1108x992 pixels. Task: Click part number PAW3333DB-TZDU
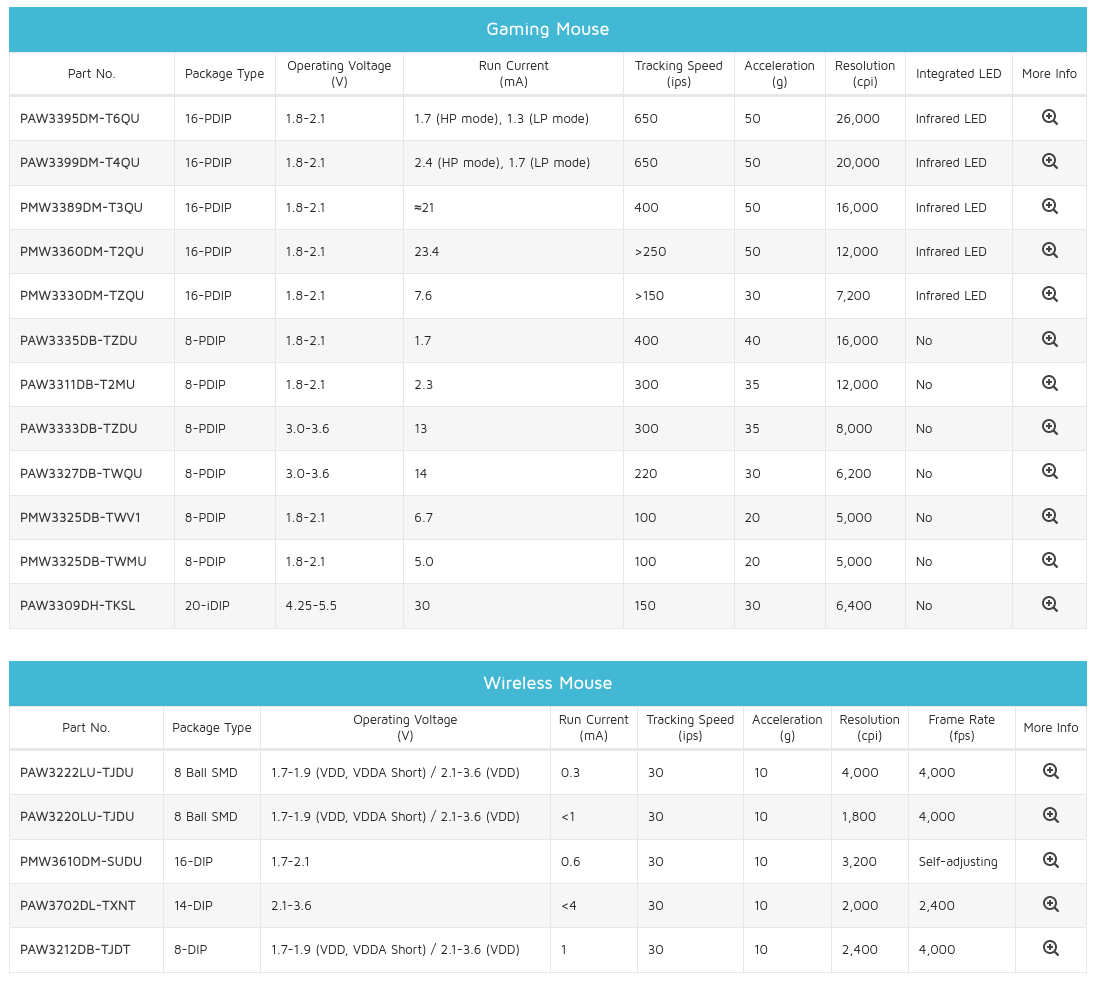pyautogui.click(x=78, y=428)
